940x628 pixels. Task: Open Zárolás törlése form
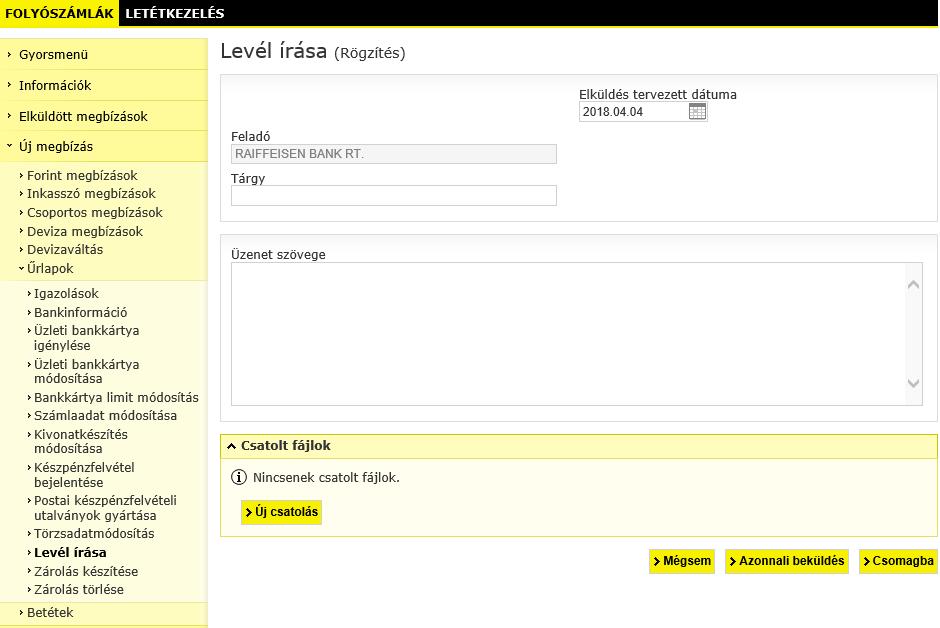click(79, 590)
